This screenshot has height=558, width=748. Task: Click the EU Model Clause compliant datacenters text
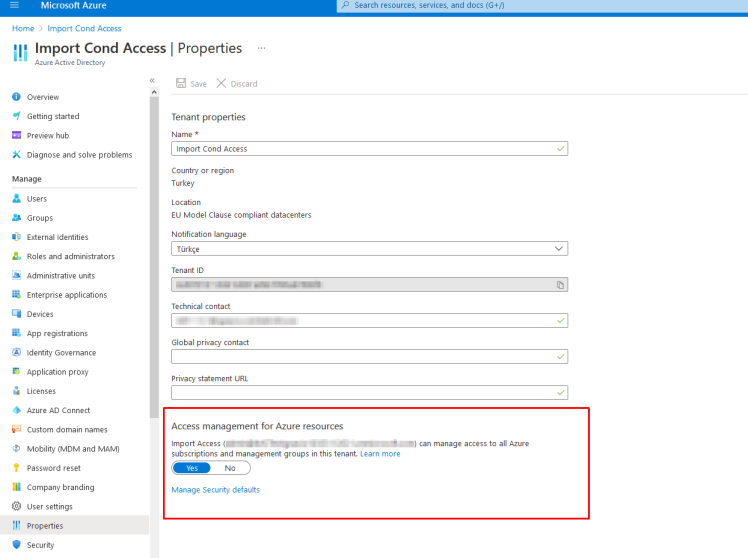pyautogui.click(x=241, y=215)
